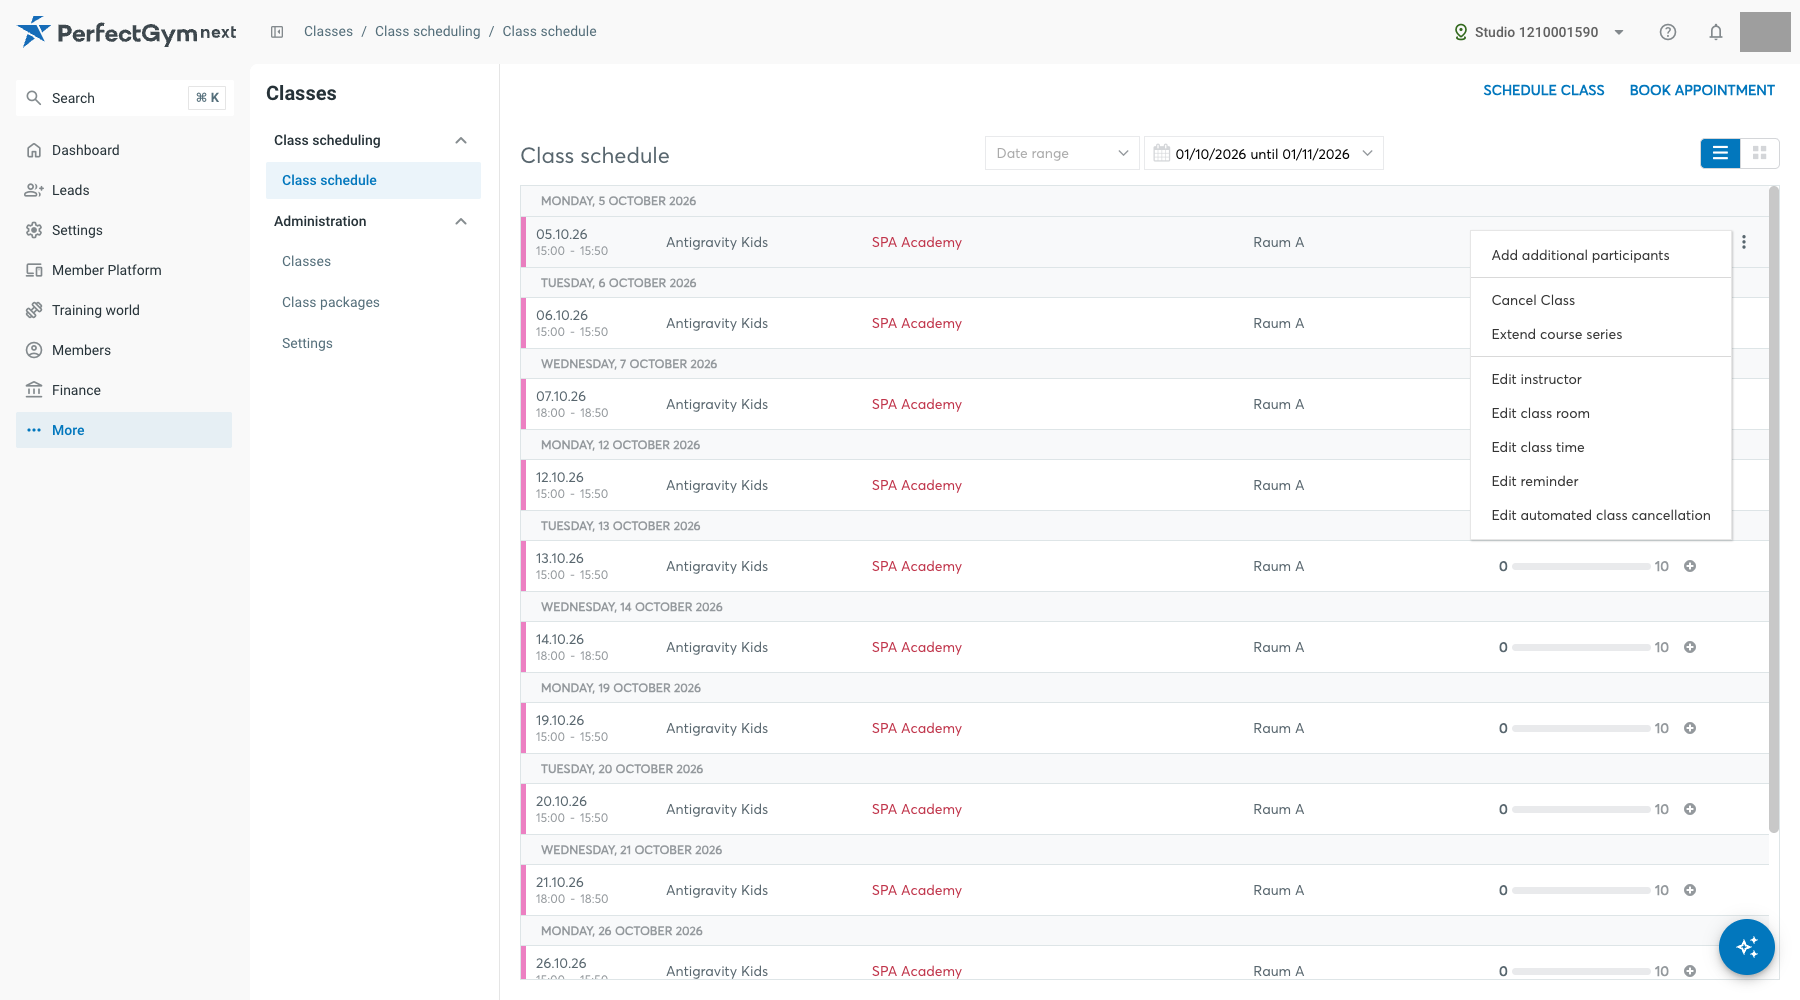Toggle the sidebar collapse icon
Screen dimensions: 1800x1000
pyautogui.click(x=277, y=32)
